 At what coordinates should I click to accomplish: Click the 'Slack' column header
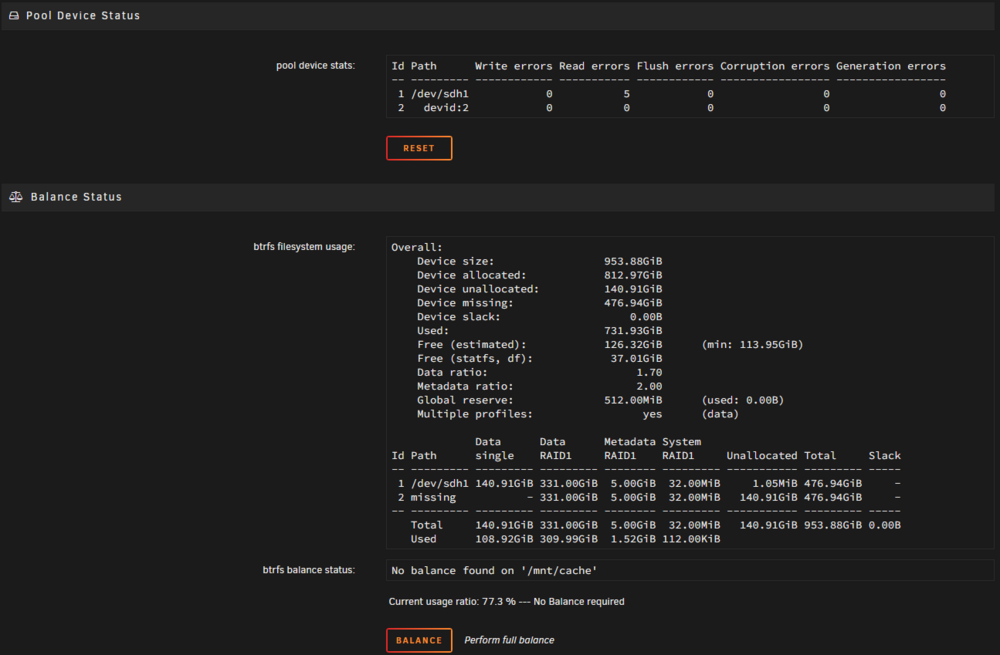pyautogui.click(x=885, y=456)
